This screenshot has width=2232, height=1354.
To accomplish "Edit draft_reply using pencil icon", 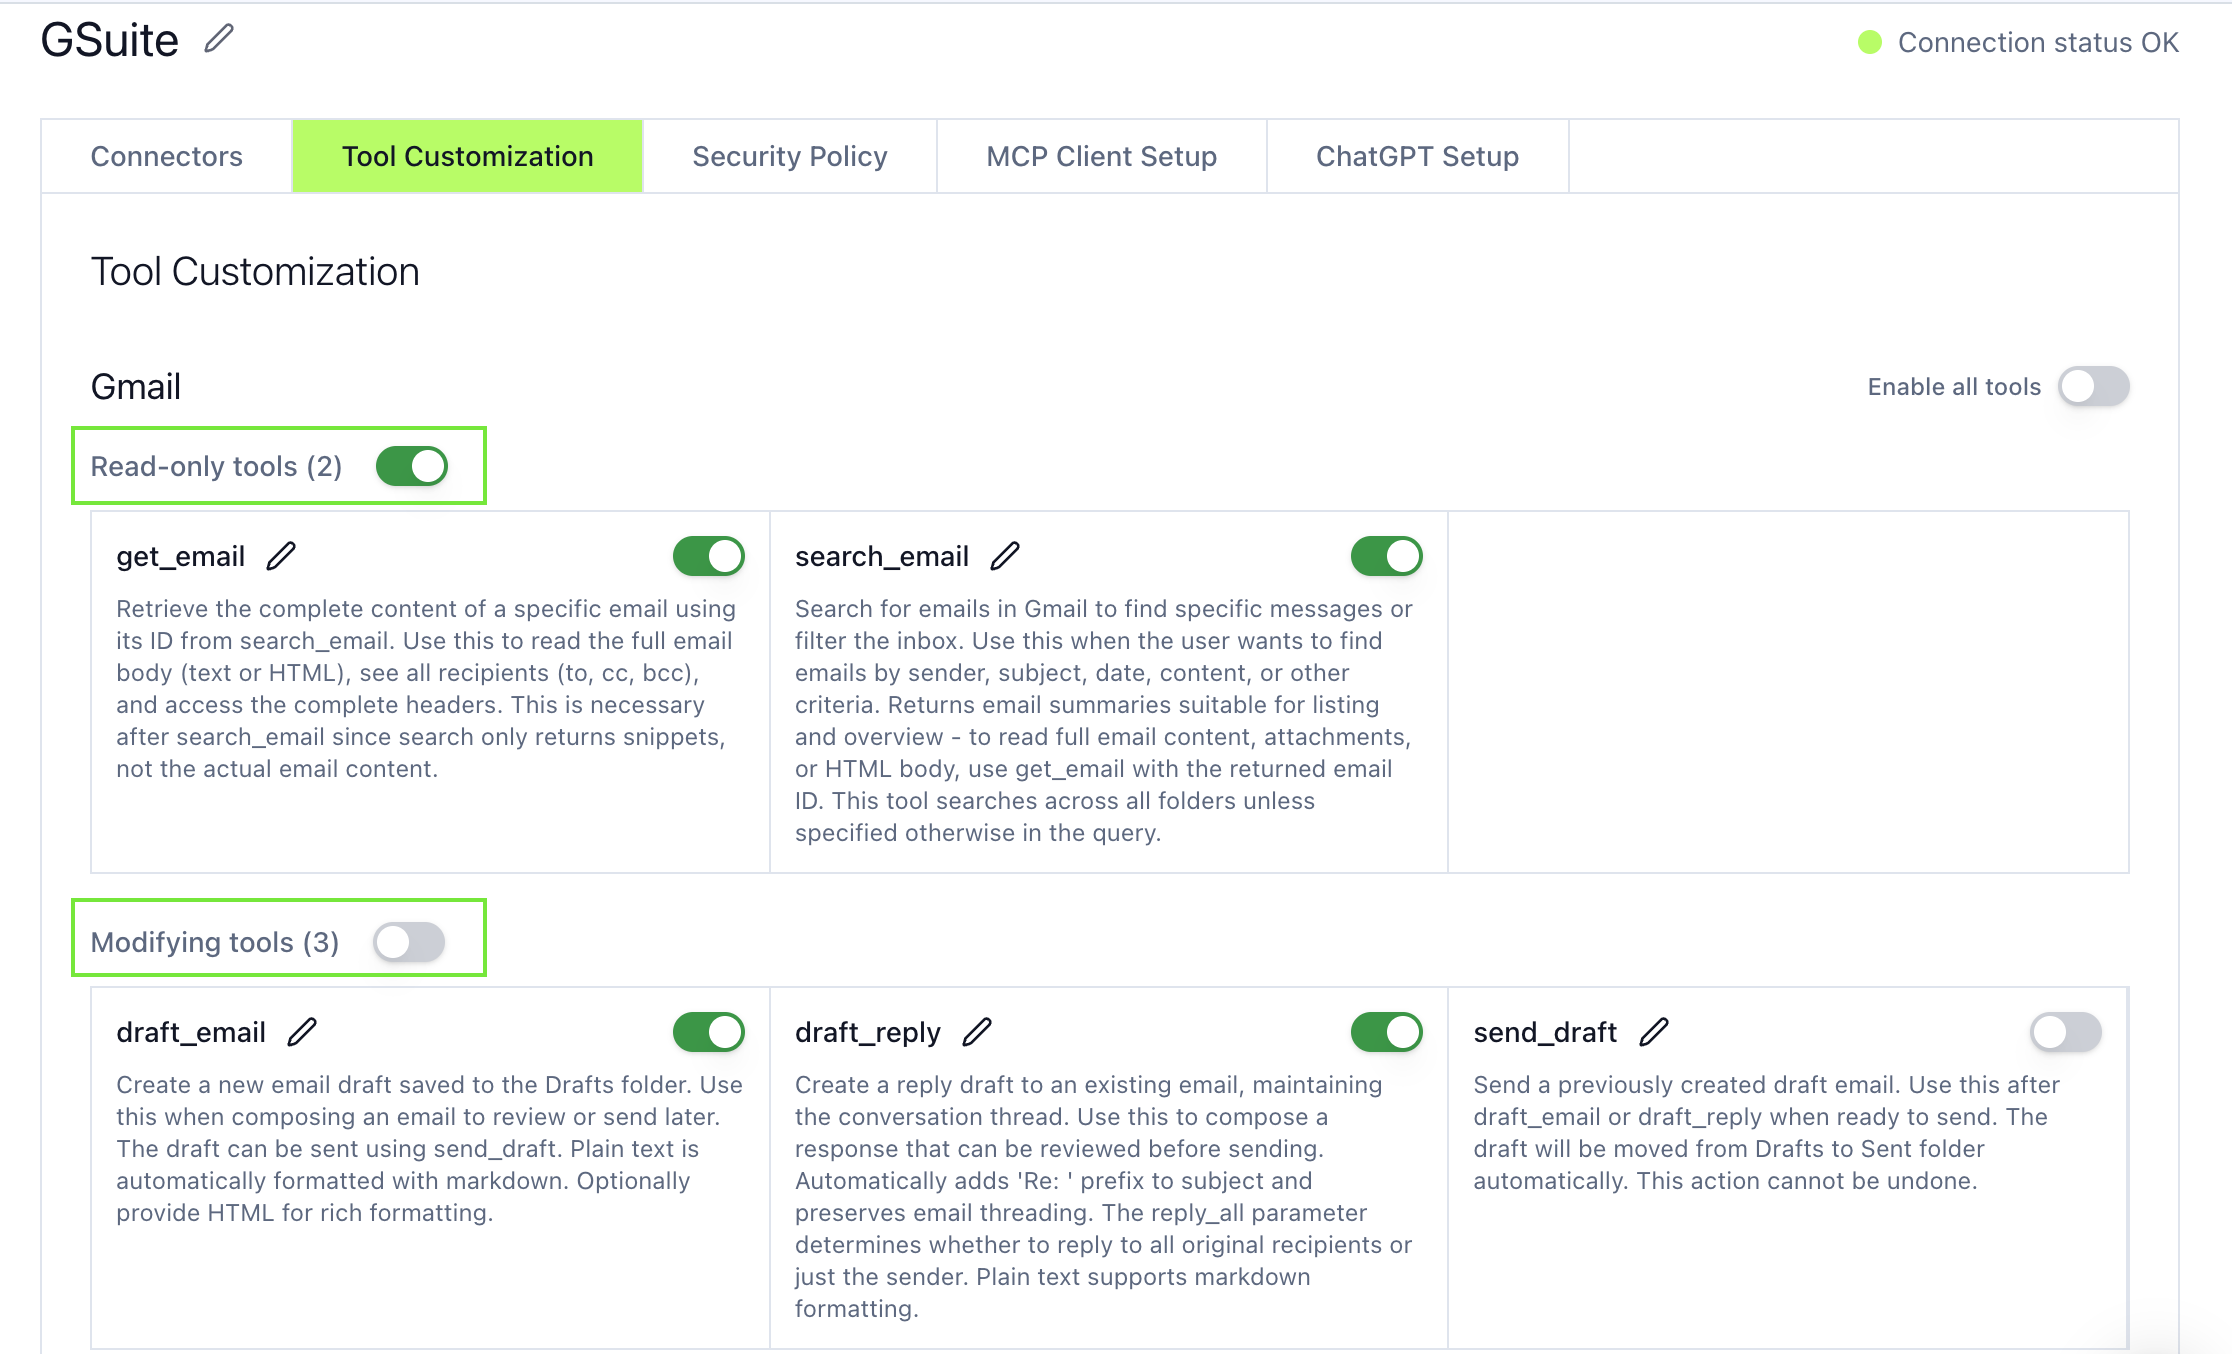I will [x=977, y=1032].
